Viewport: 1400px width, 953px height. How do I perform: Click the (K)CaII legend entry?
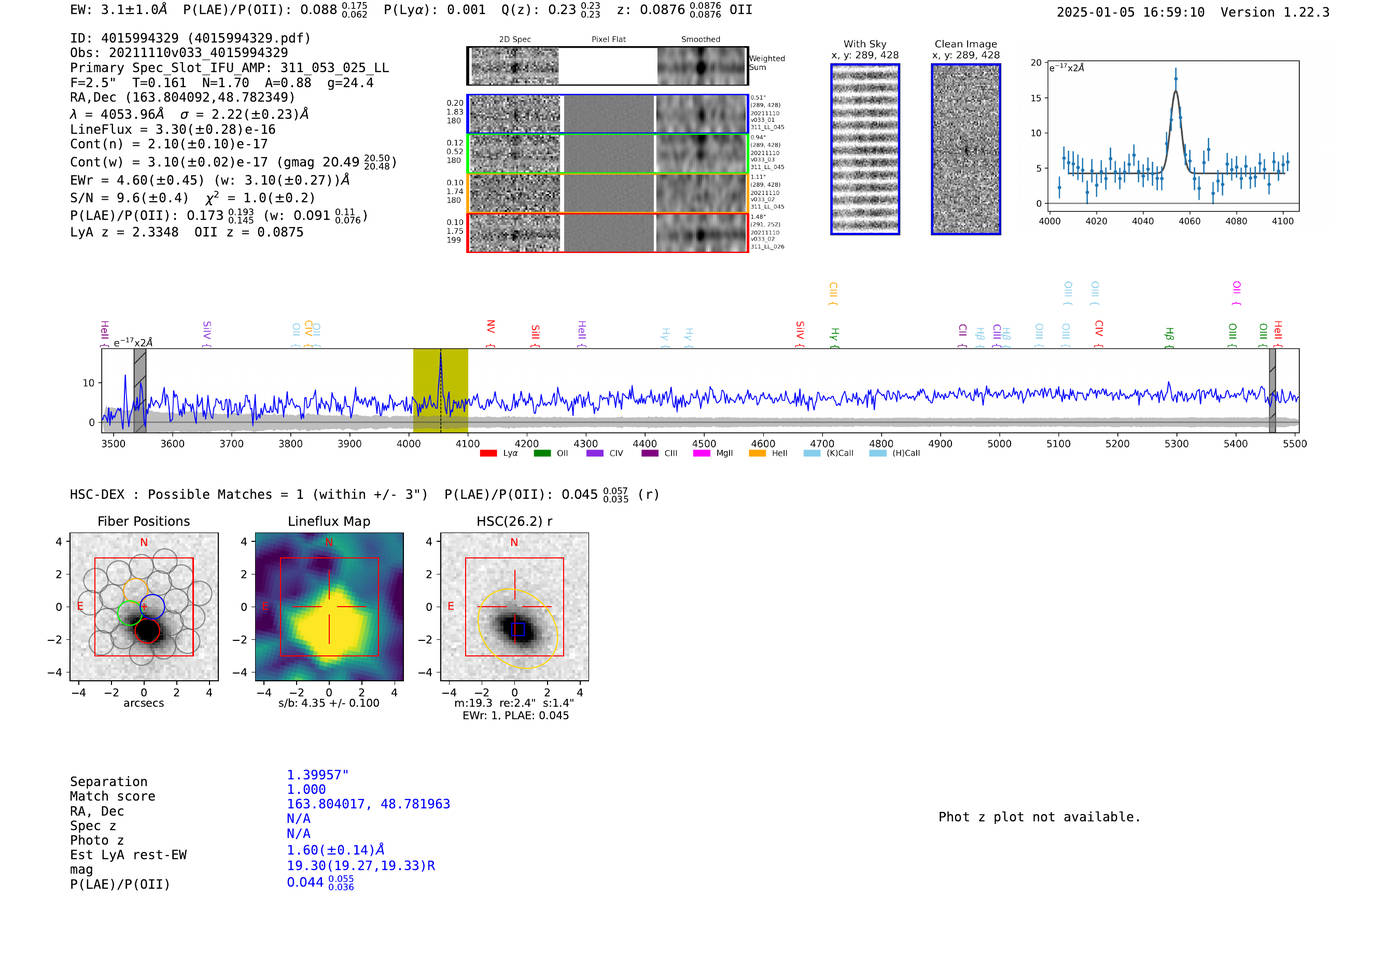point(829,453)
